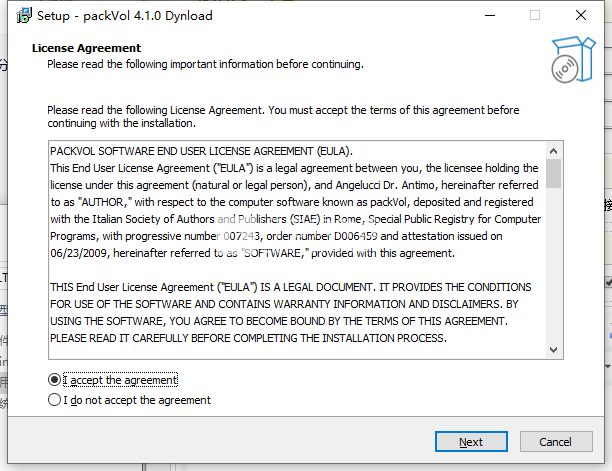Click the Setup installer icon in title bar
The width and height of the screenshot is (612, 471).
pyautogui.click(x=24, y=16)
